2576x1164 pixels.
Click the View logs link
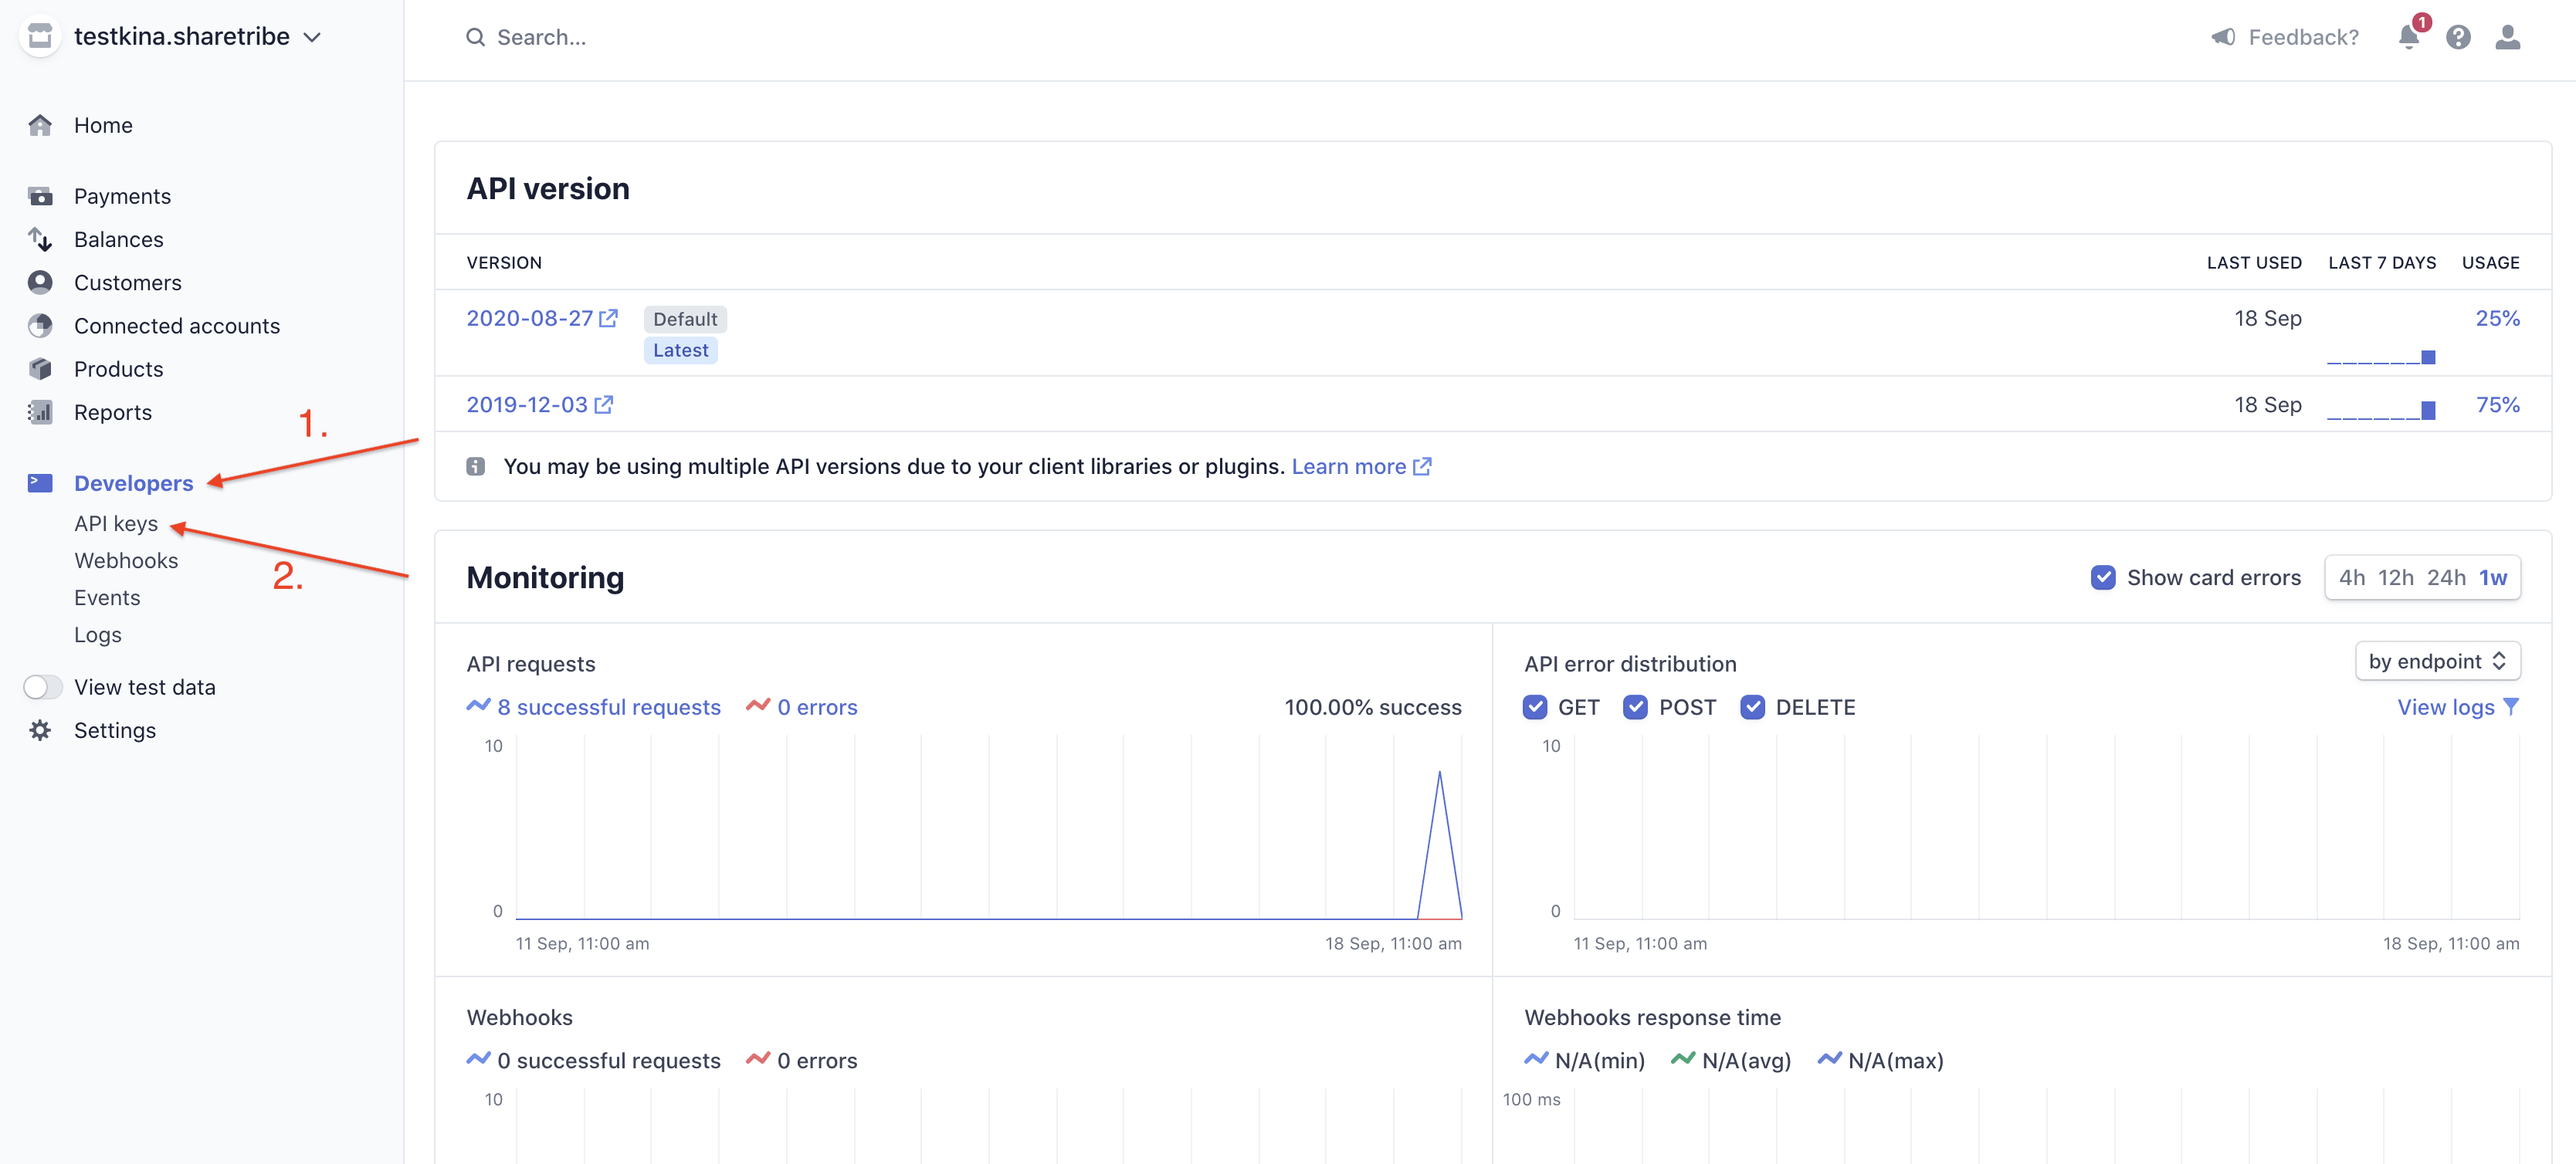tap(2448, 707)
